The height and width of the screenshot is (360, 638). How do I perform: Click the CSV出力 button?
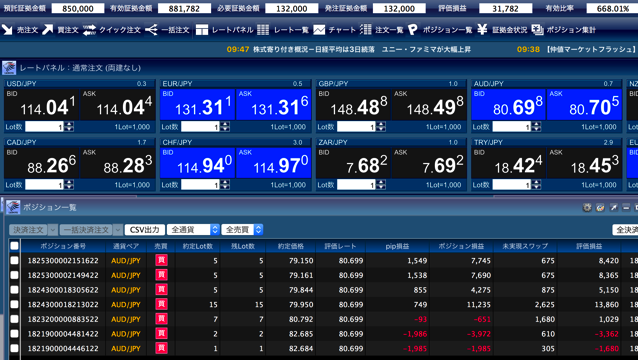pyautogui.click(x=144, y=230)
